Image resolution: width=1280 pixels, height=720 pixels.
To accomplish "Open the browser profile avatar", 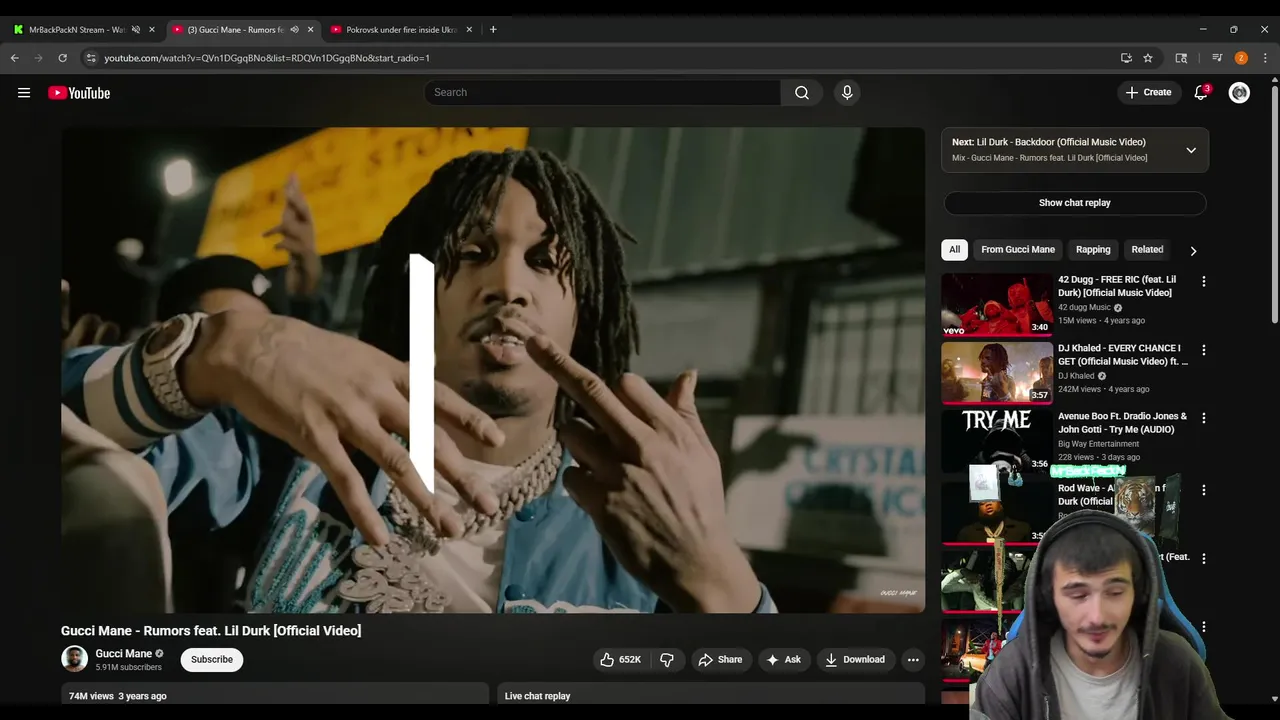I will (x=1241, y=58).
